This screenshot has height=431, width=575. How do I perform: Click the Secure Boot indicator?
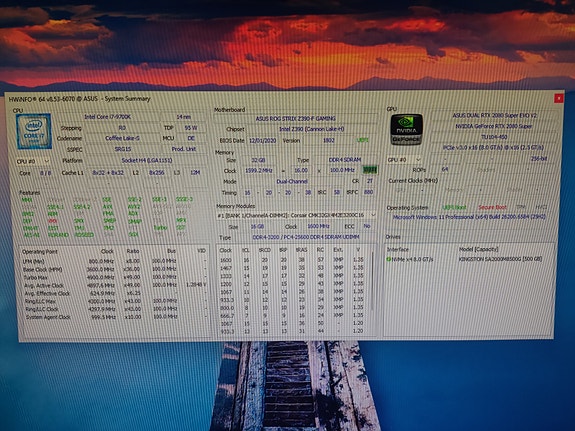click(x=492, y=207)
